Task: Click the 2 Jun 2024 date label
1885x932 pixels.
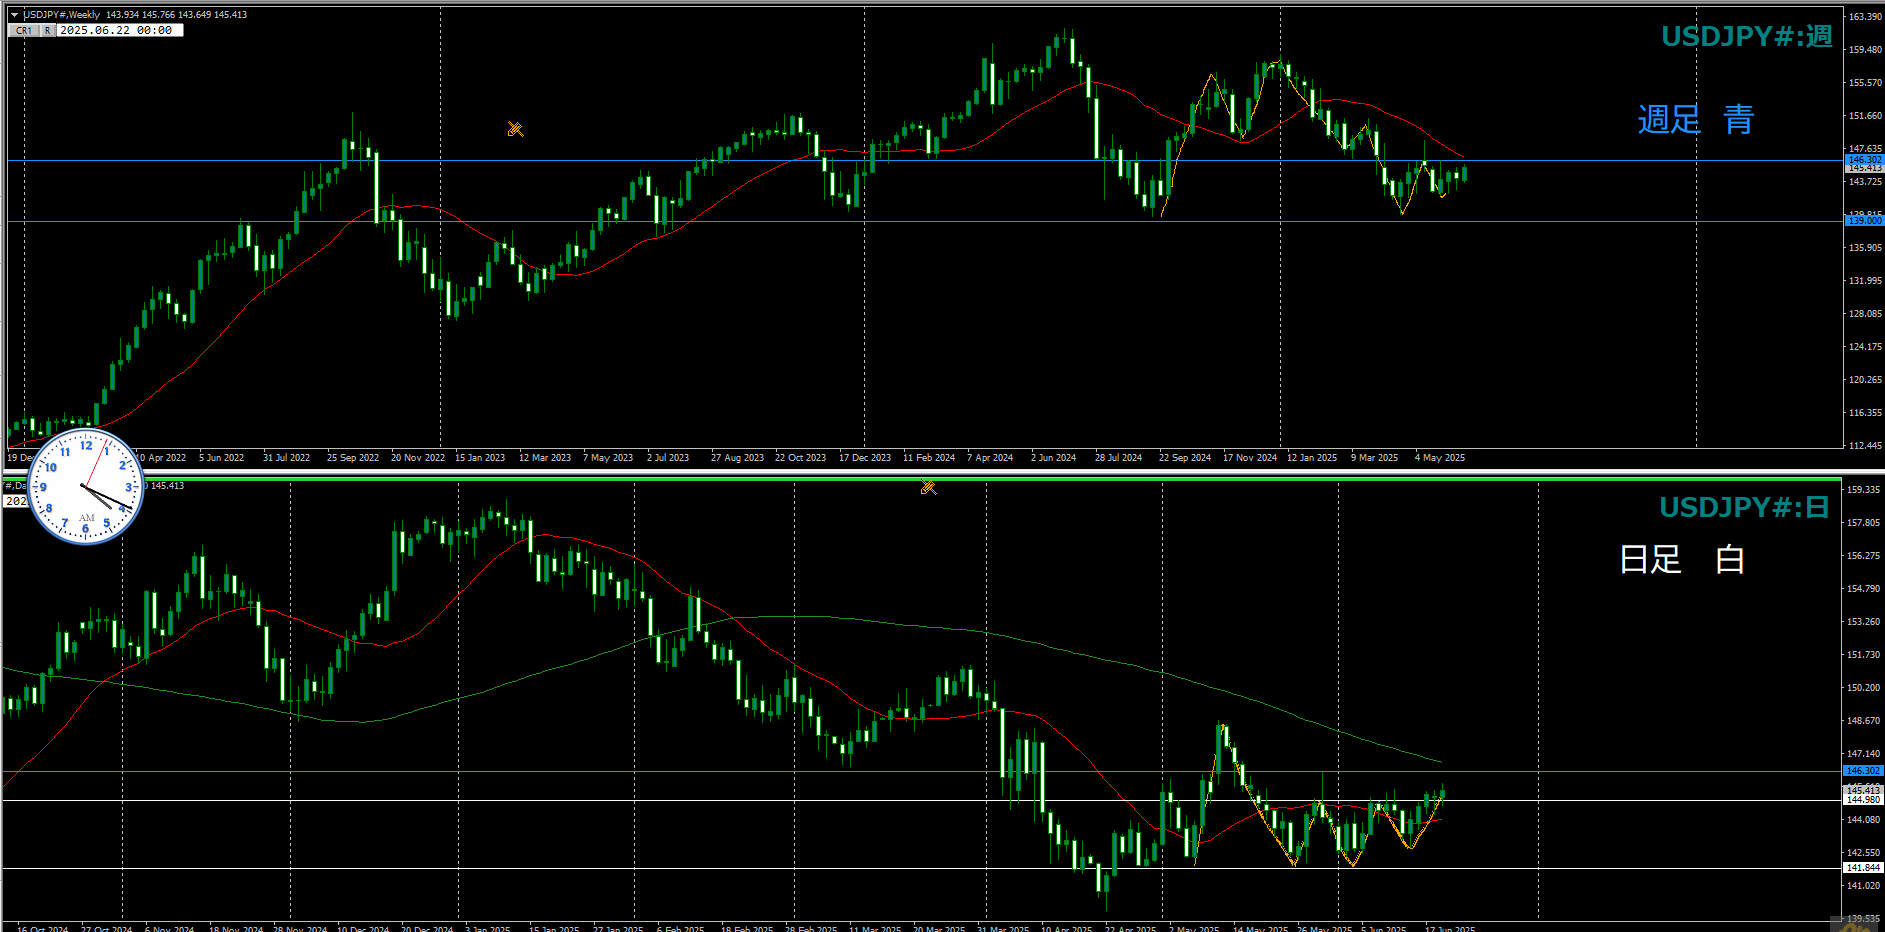Action: click(1053, 458)
